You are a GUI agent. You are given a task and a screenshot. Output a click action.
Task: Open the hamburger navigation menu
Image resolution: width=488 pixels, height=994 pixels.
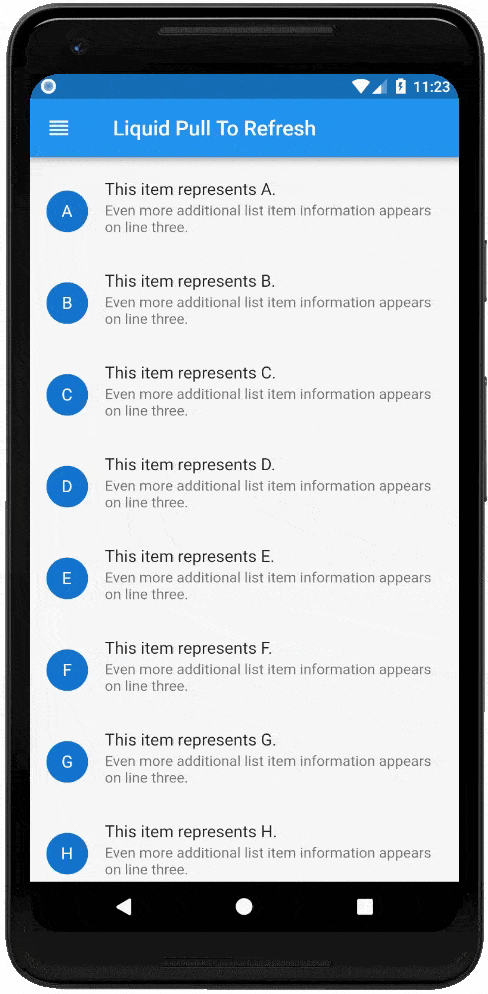(59, 128)
